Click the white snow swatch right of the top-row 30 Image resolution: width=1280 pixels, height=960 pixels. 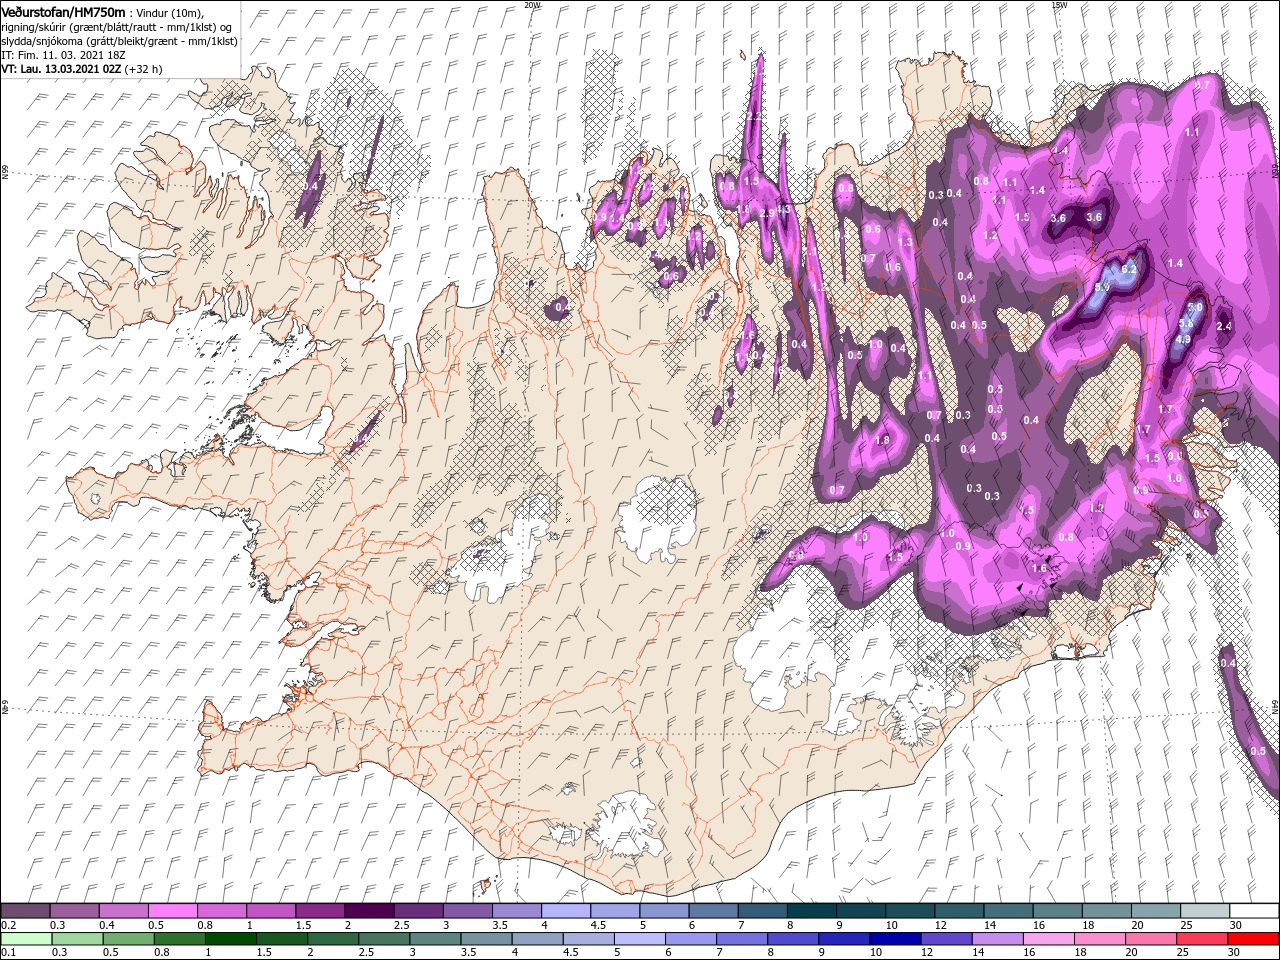click(1254, 911)
